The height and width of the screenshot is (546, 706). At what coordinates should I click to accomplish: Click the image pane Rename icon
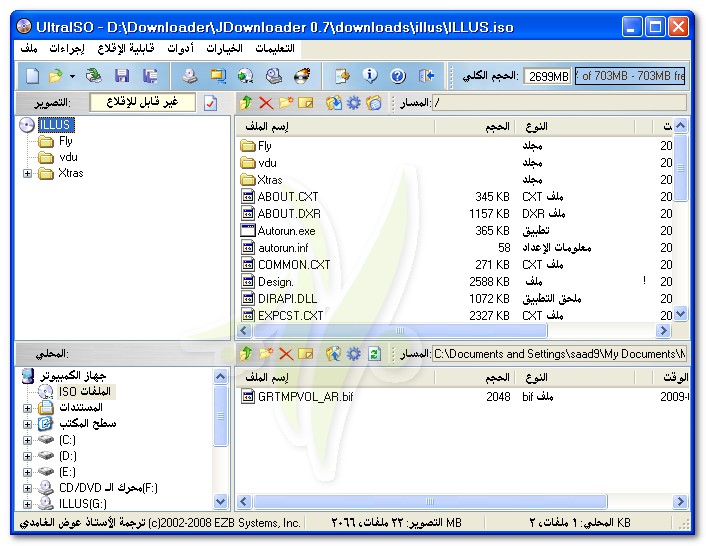(x=306, y=103)
